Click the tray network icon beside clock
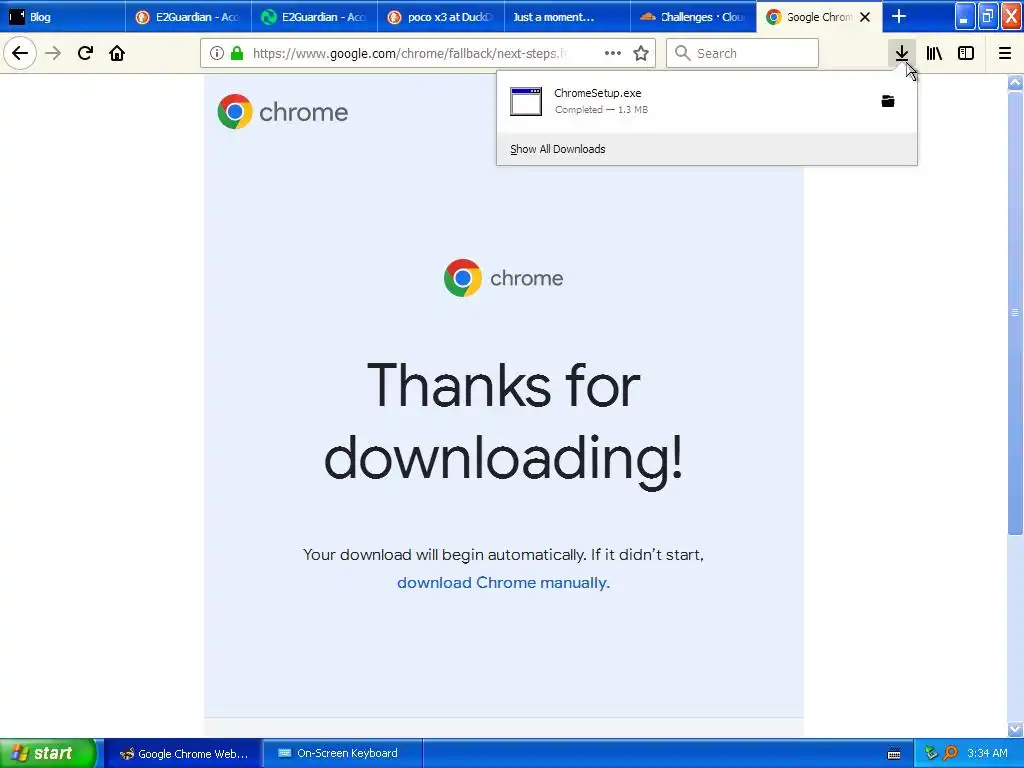The width and height of the screenshot is (1024, 768). [x=931, y=753]
